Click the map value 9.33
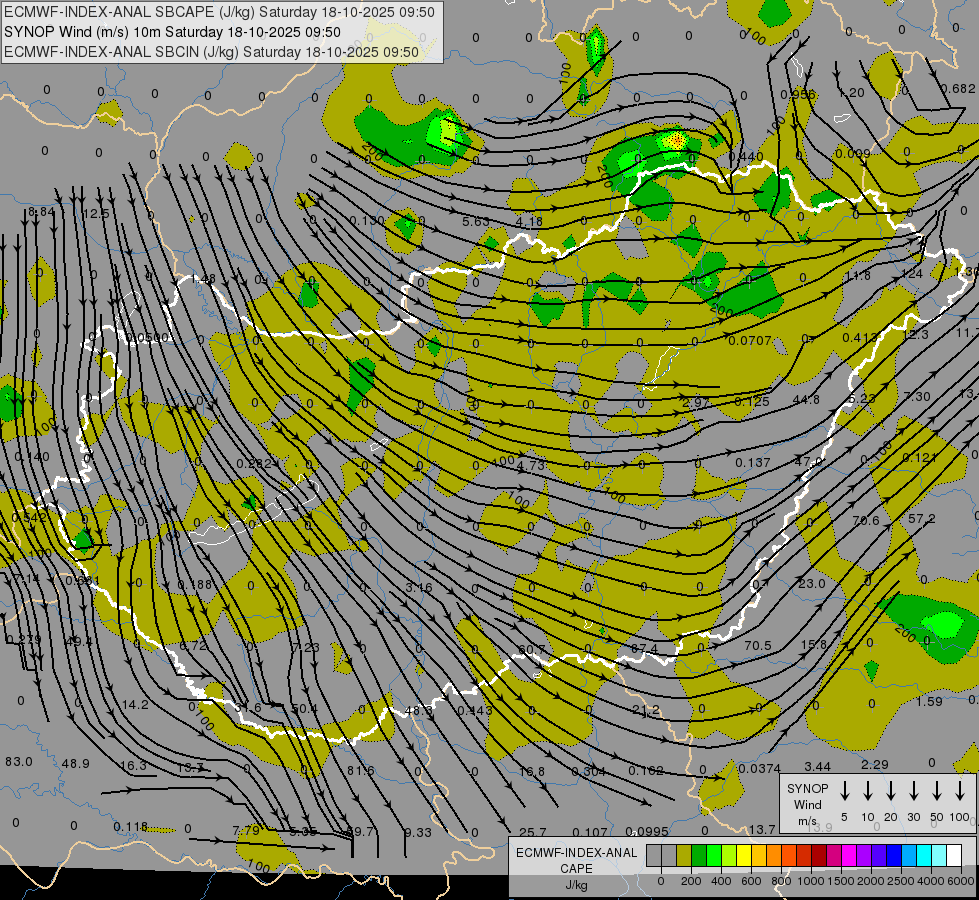Viewport: 979px width, 900px height. [x=418, y=832]
